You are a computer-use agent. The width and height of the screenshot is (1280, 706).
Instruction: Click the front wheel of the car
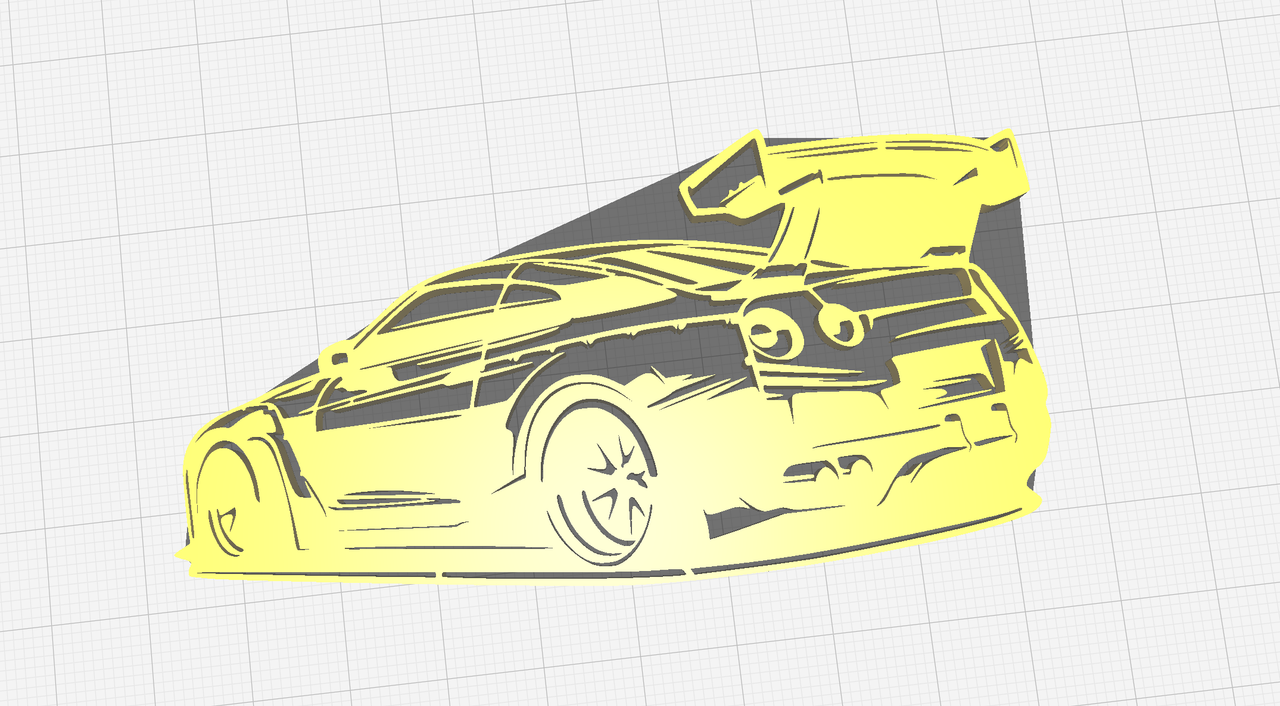coord(230,500)
